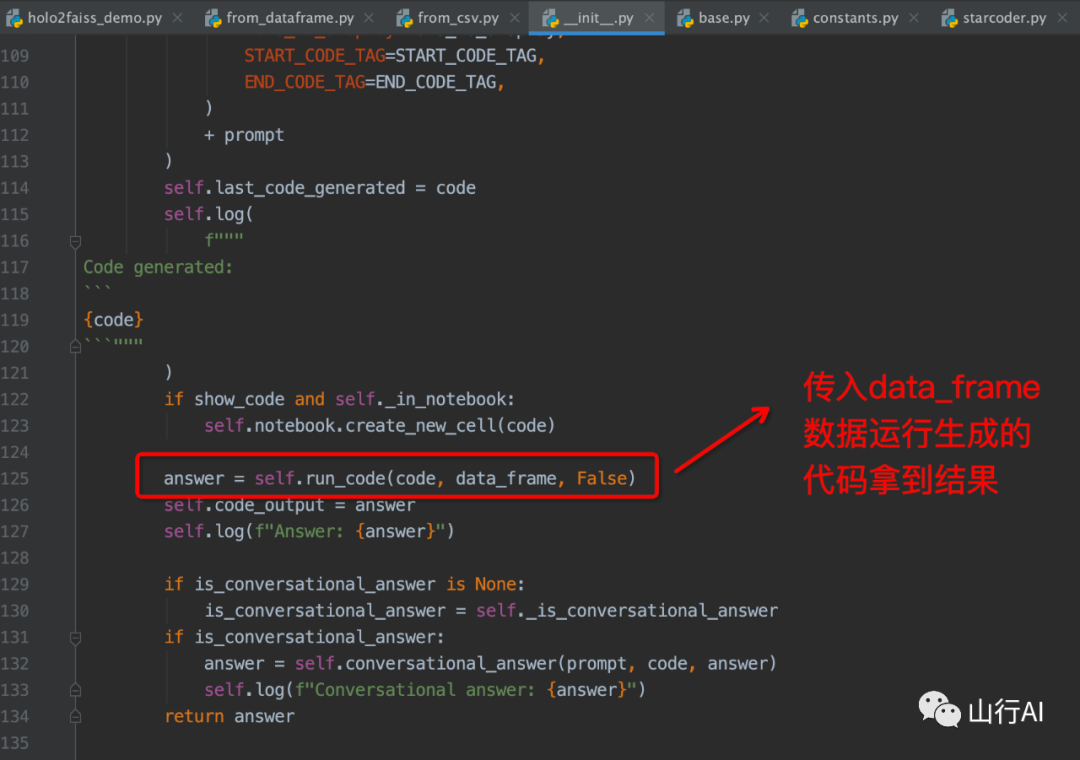Toggle the fold marker at line 134

[x=76, y=717]
